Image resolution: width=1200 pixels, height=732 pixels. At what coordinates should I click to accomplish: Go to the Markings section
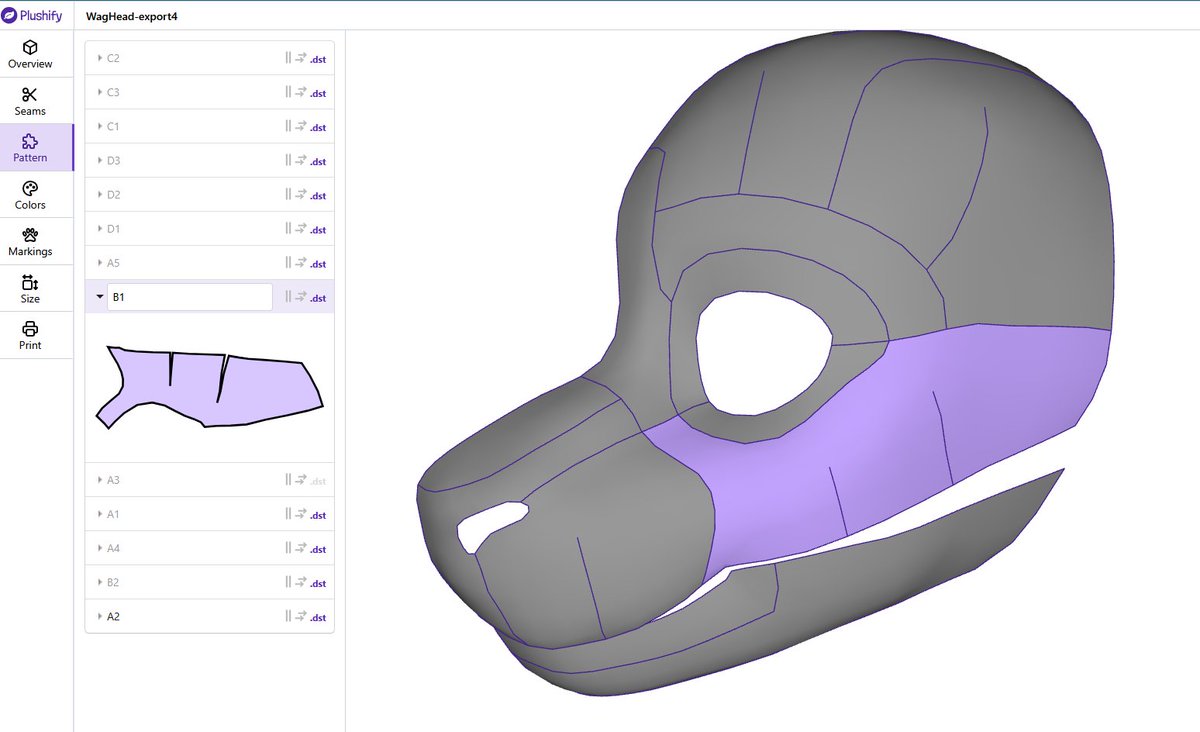click(30, 242)
